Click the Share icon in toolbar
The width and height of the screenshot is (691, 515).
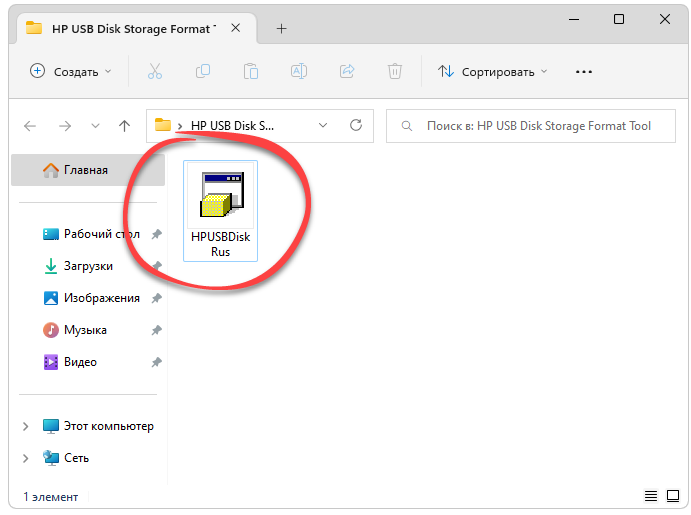click(347, 71)
